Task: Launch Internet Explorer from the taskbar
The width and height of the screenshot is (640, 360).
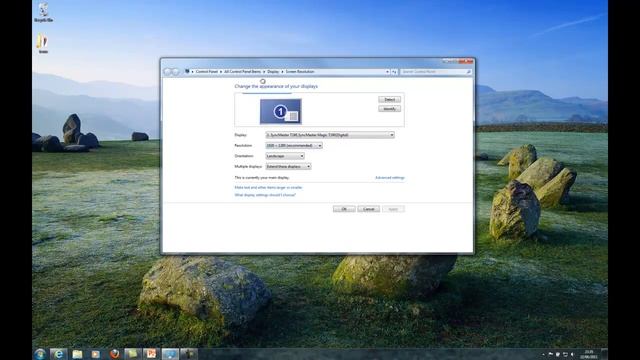Action: tap(58, 354)
